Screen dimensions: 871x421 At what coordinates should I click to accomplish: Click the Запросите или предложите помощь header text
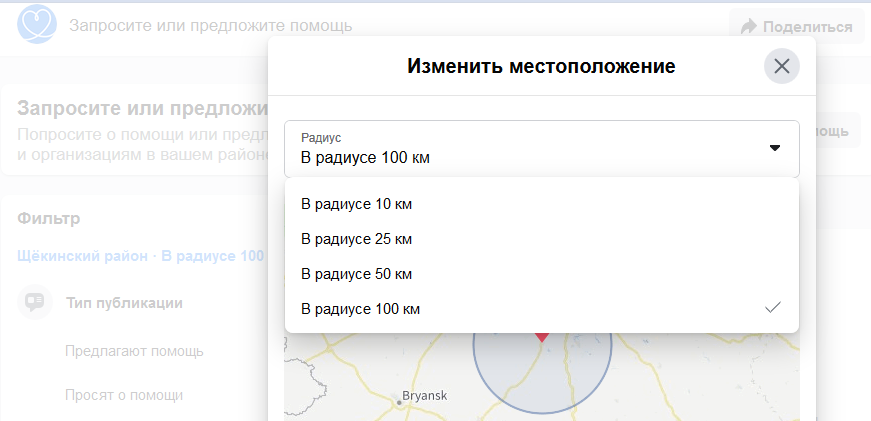[211, 26]
